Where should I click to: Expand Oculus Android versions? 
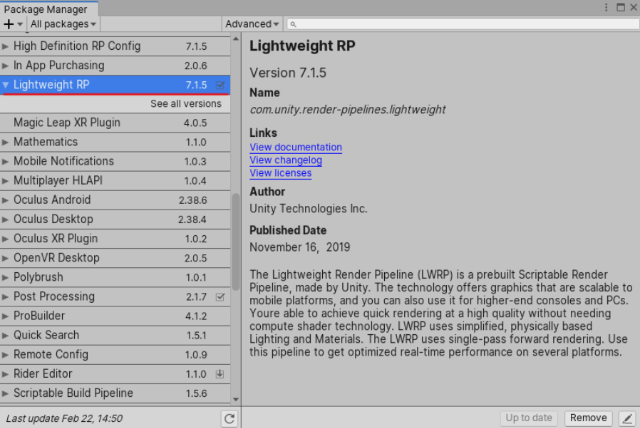click(5, 200)
